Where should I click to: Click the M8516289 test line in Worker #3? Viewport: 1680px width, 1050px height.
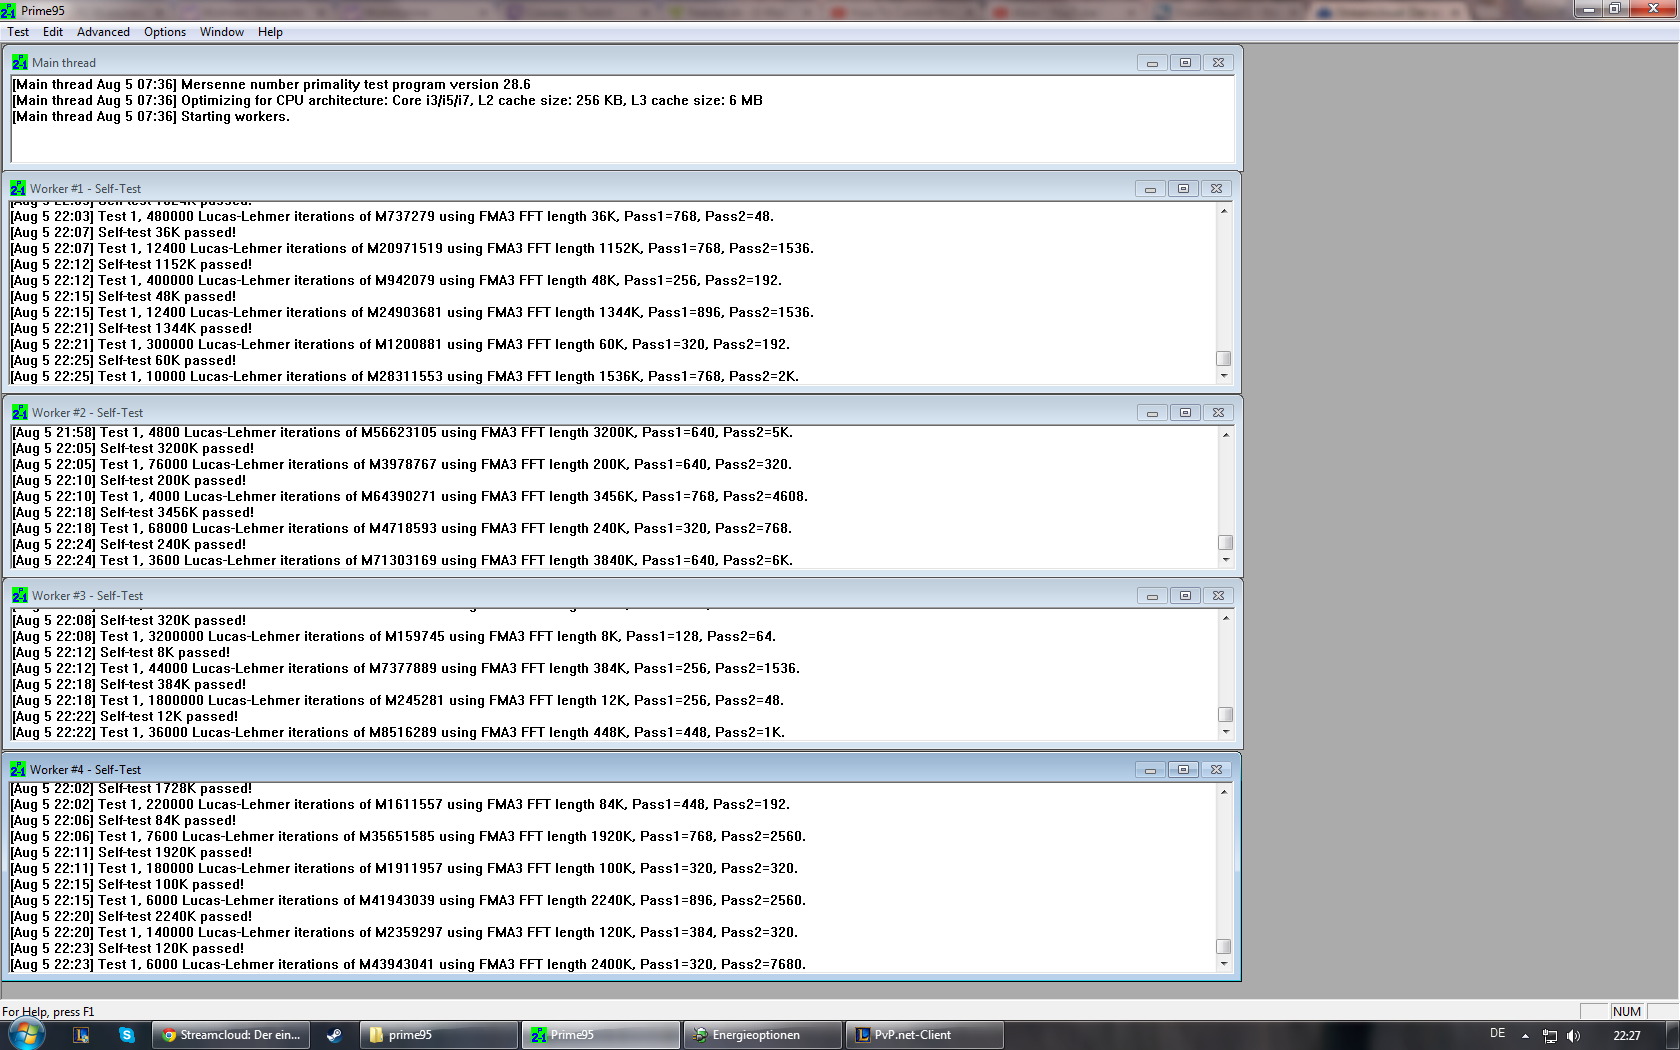[x=398, y=733]
